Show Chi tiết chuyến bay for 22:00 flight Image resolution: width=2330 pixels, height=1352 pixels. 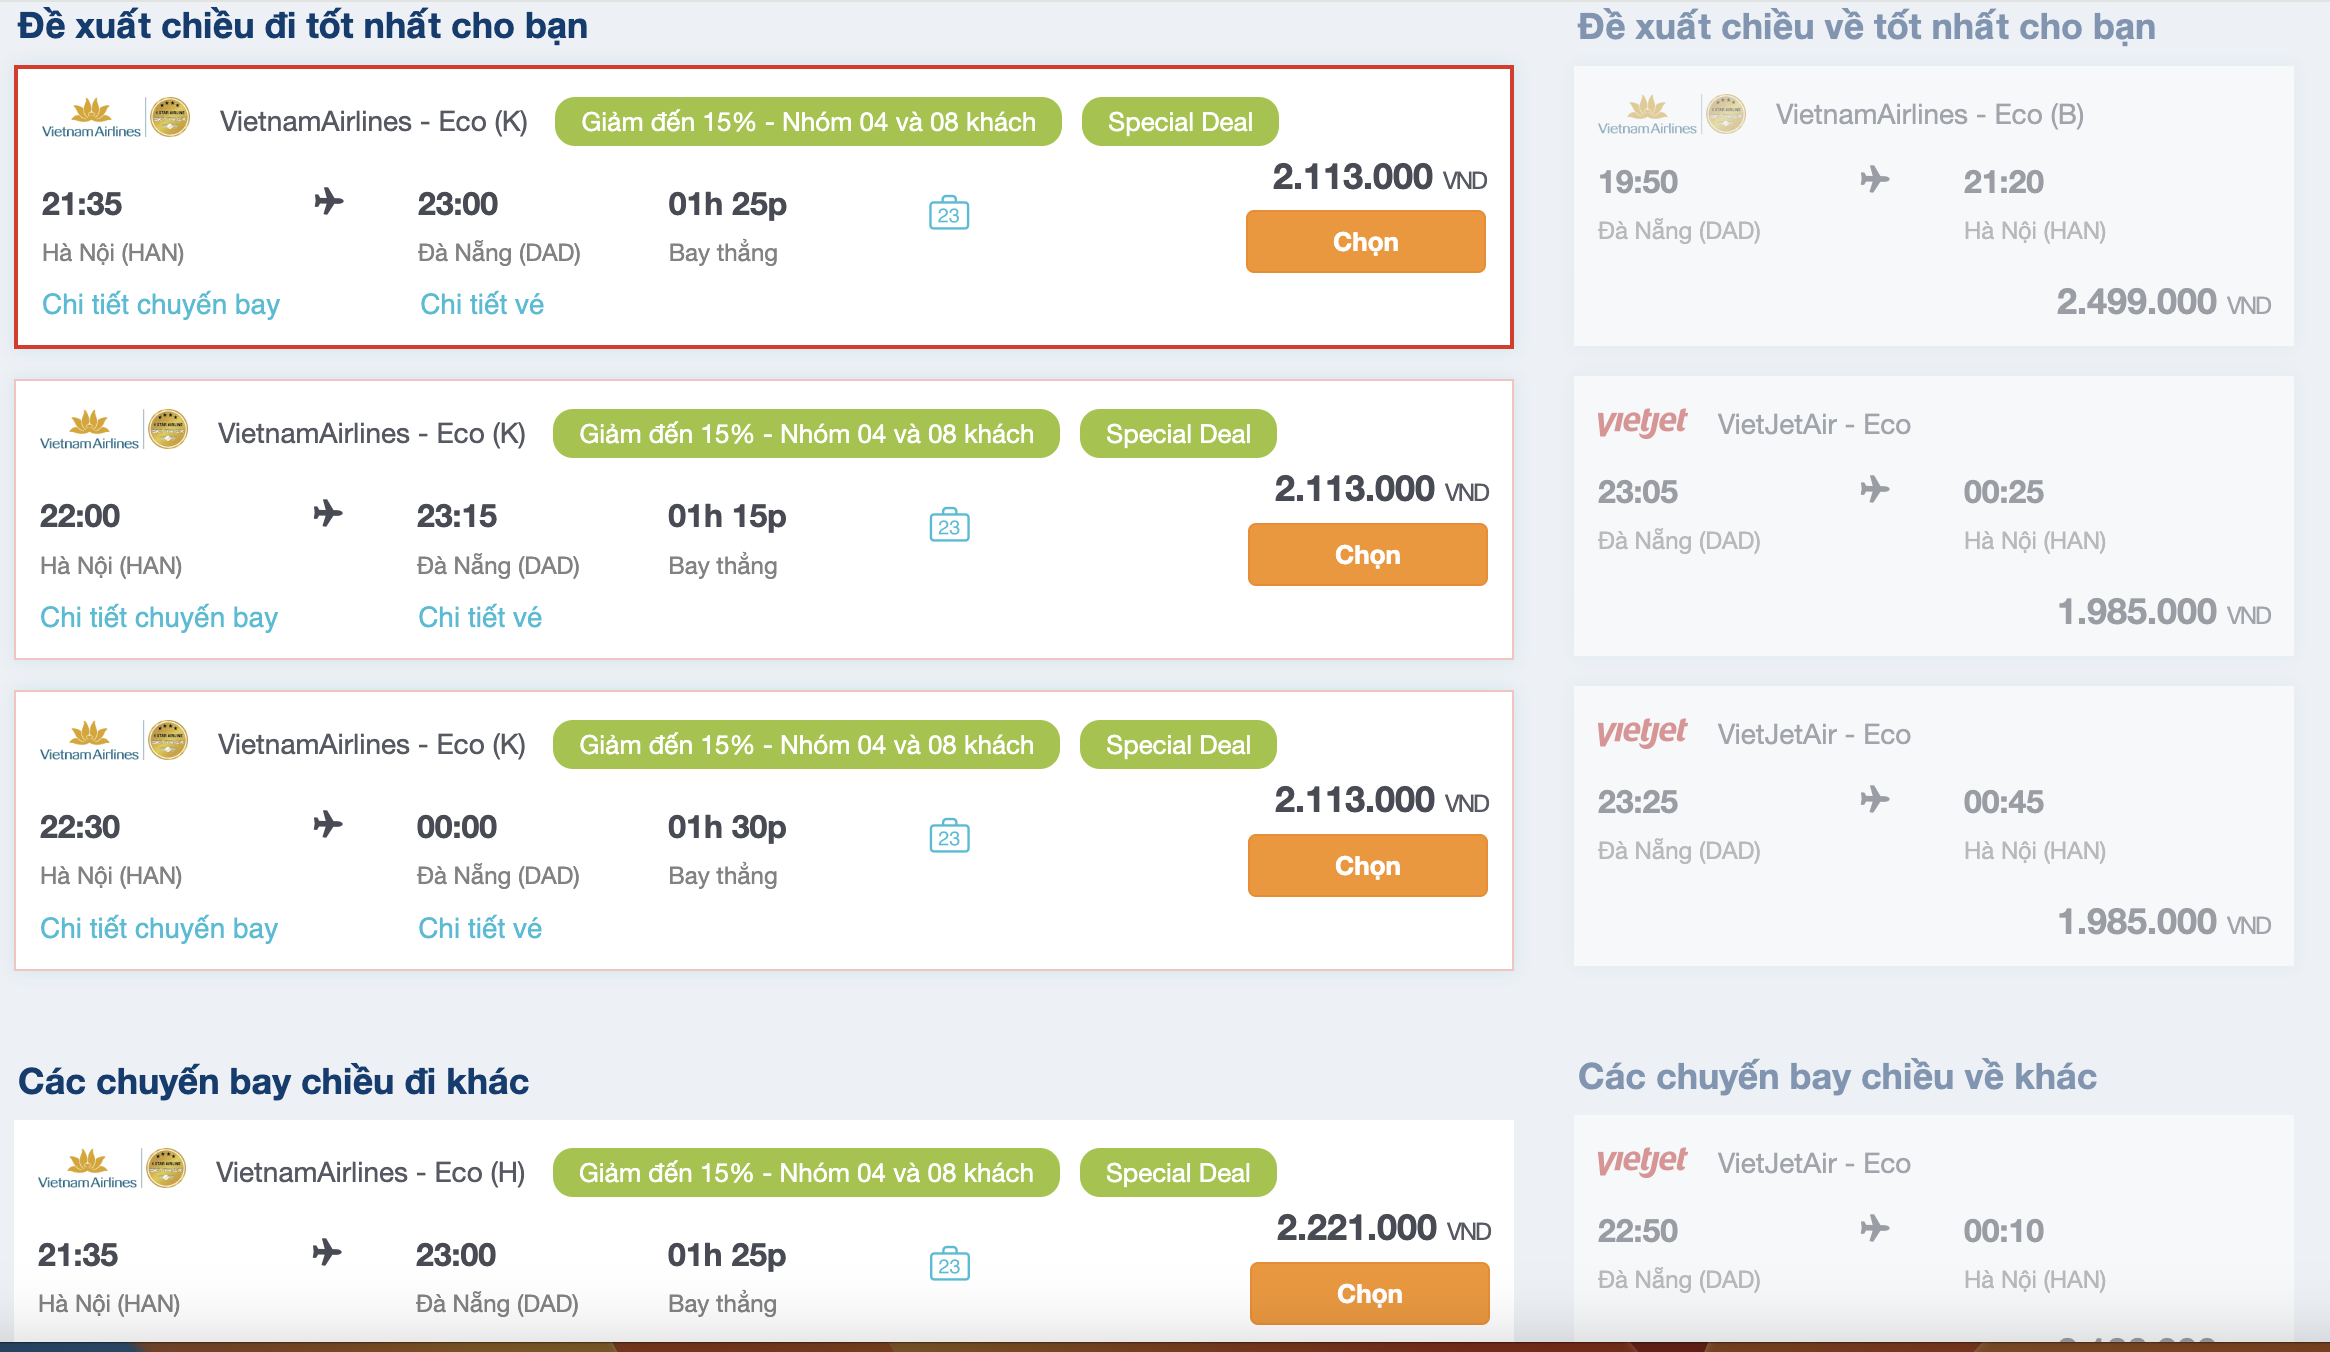coord(158,617)
